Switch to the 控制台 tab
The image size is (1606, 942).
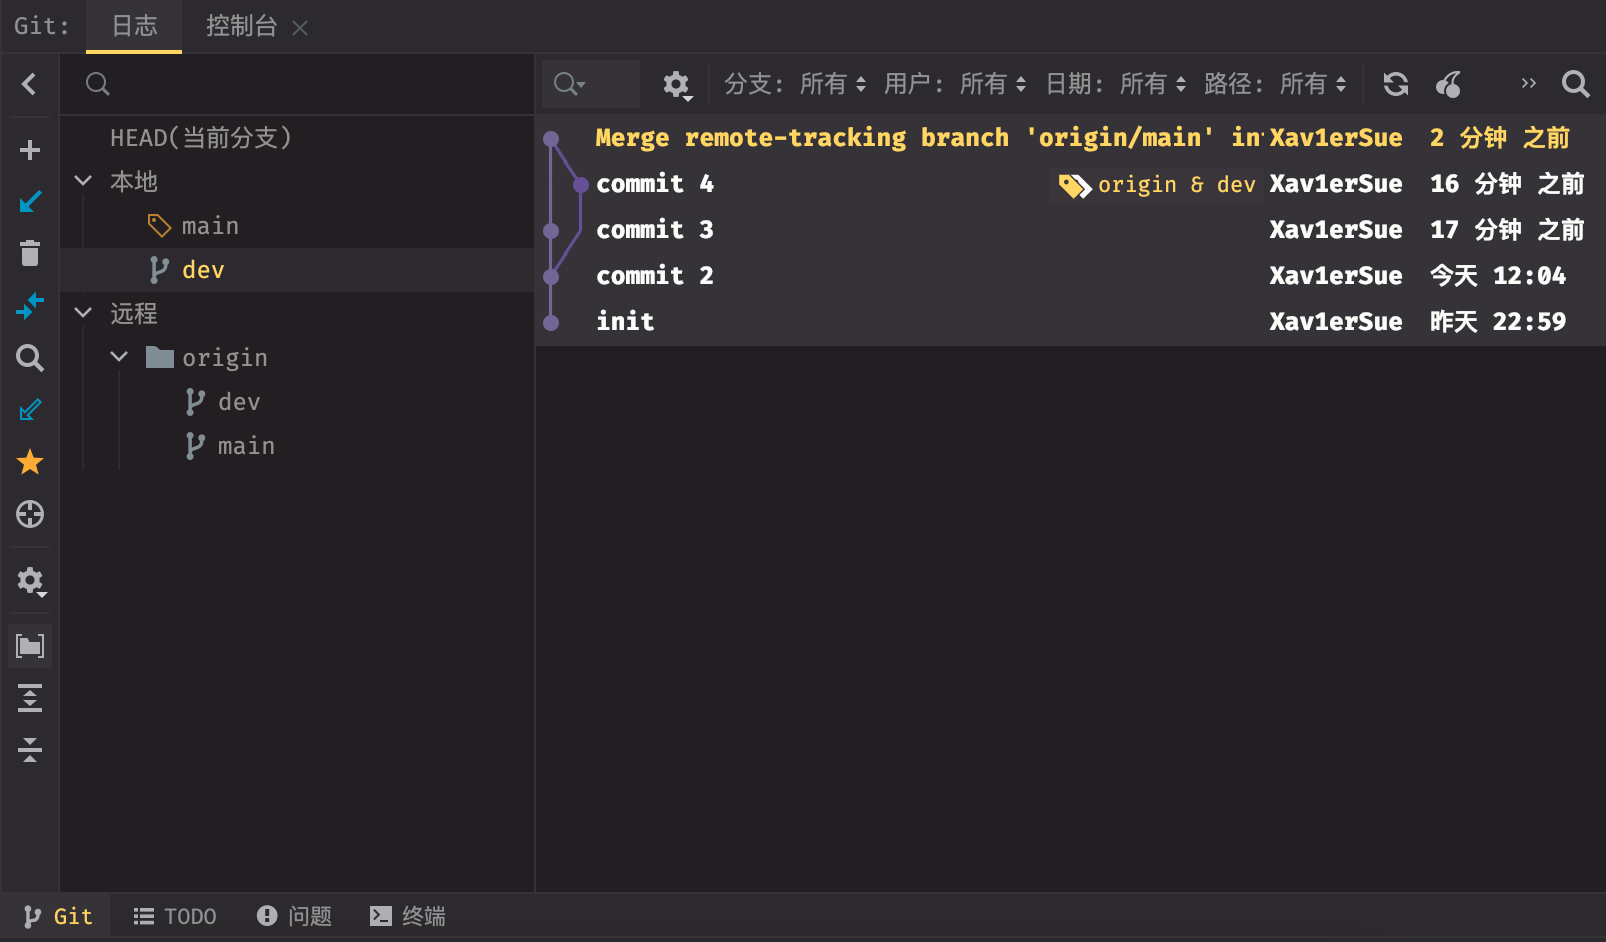241,26
